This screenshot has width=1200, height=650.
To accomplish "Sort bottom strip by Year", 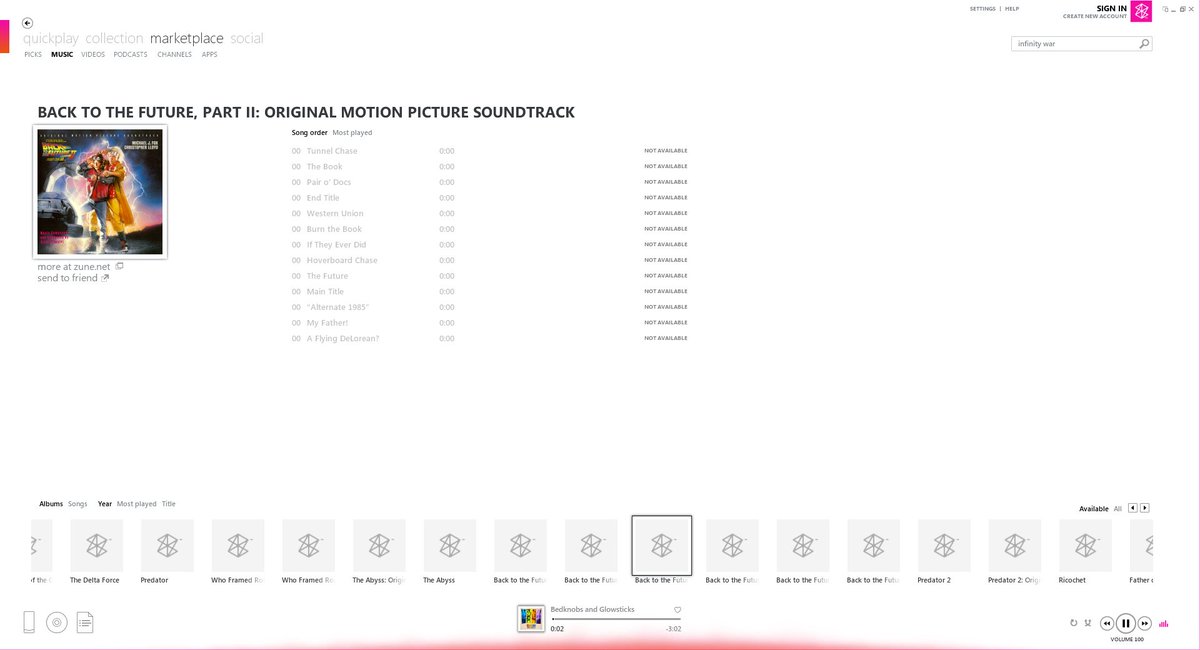I will (105, 504).
